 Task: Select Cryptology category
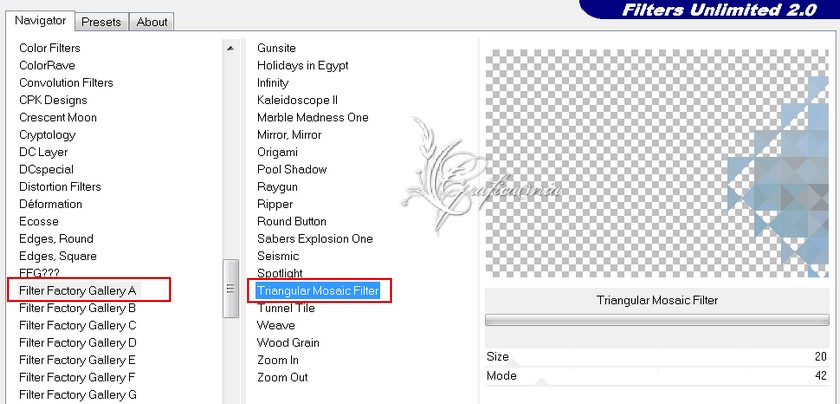pyautogui.click(x=47, y=134)
